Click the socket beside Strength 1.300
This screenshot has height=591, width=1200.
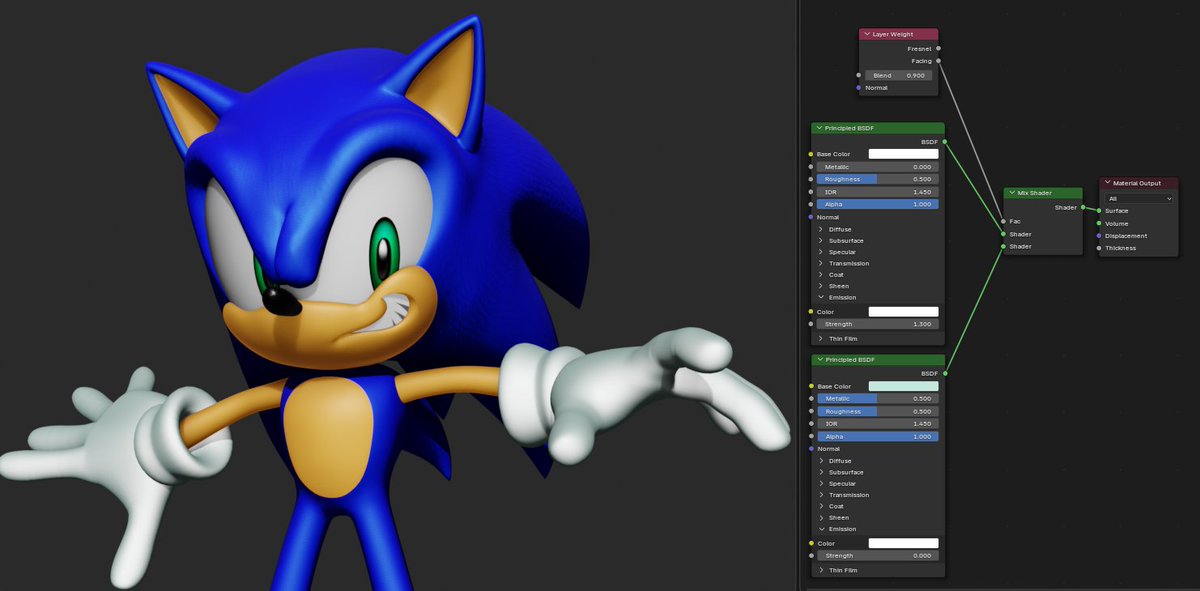click(x=811, y=324)
